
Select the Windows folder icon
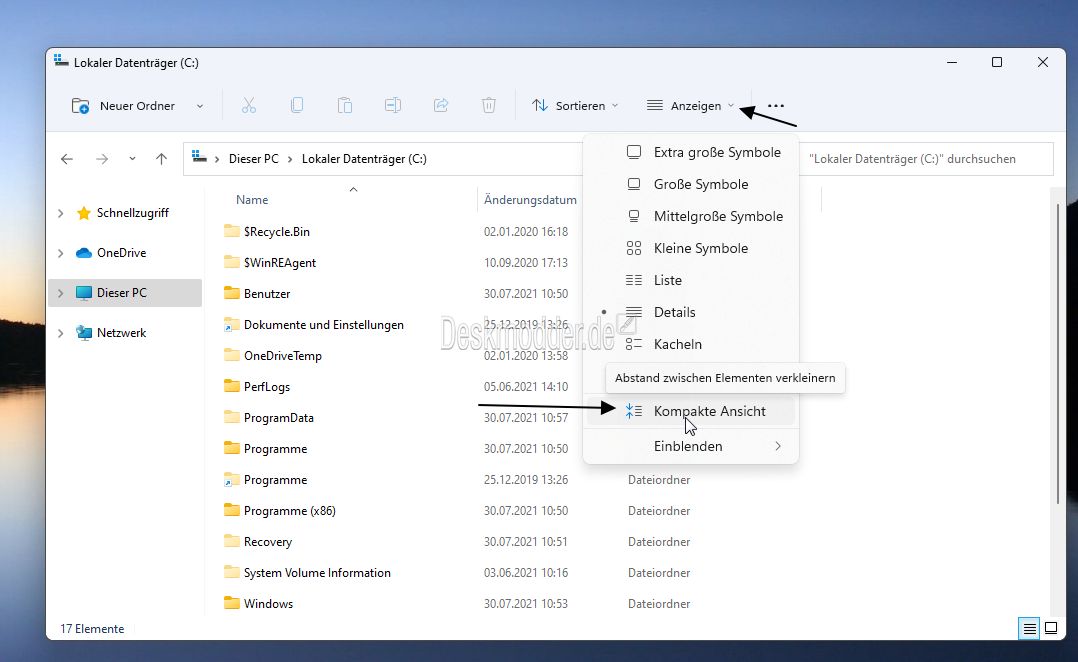coord(232,603)
